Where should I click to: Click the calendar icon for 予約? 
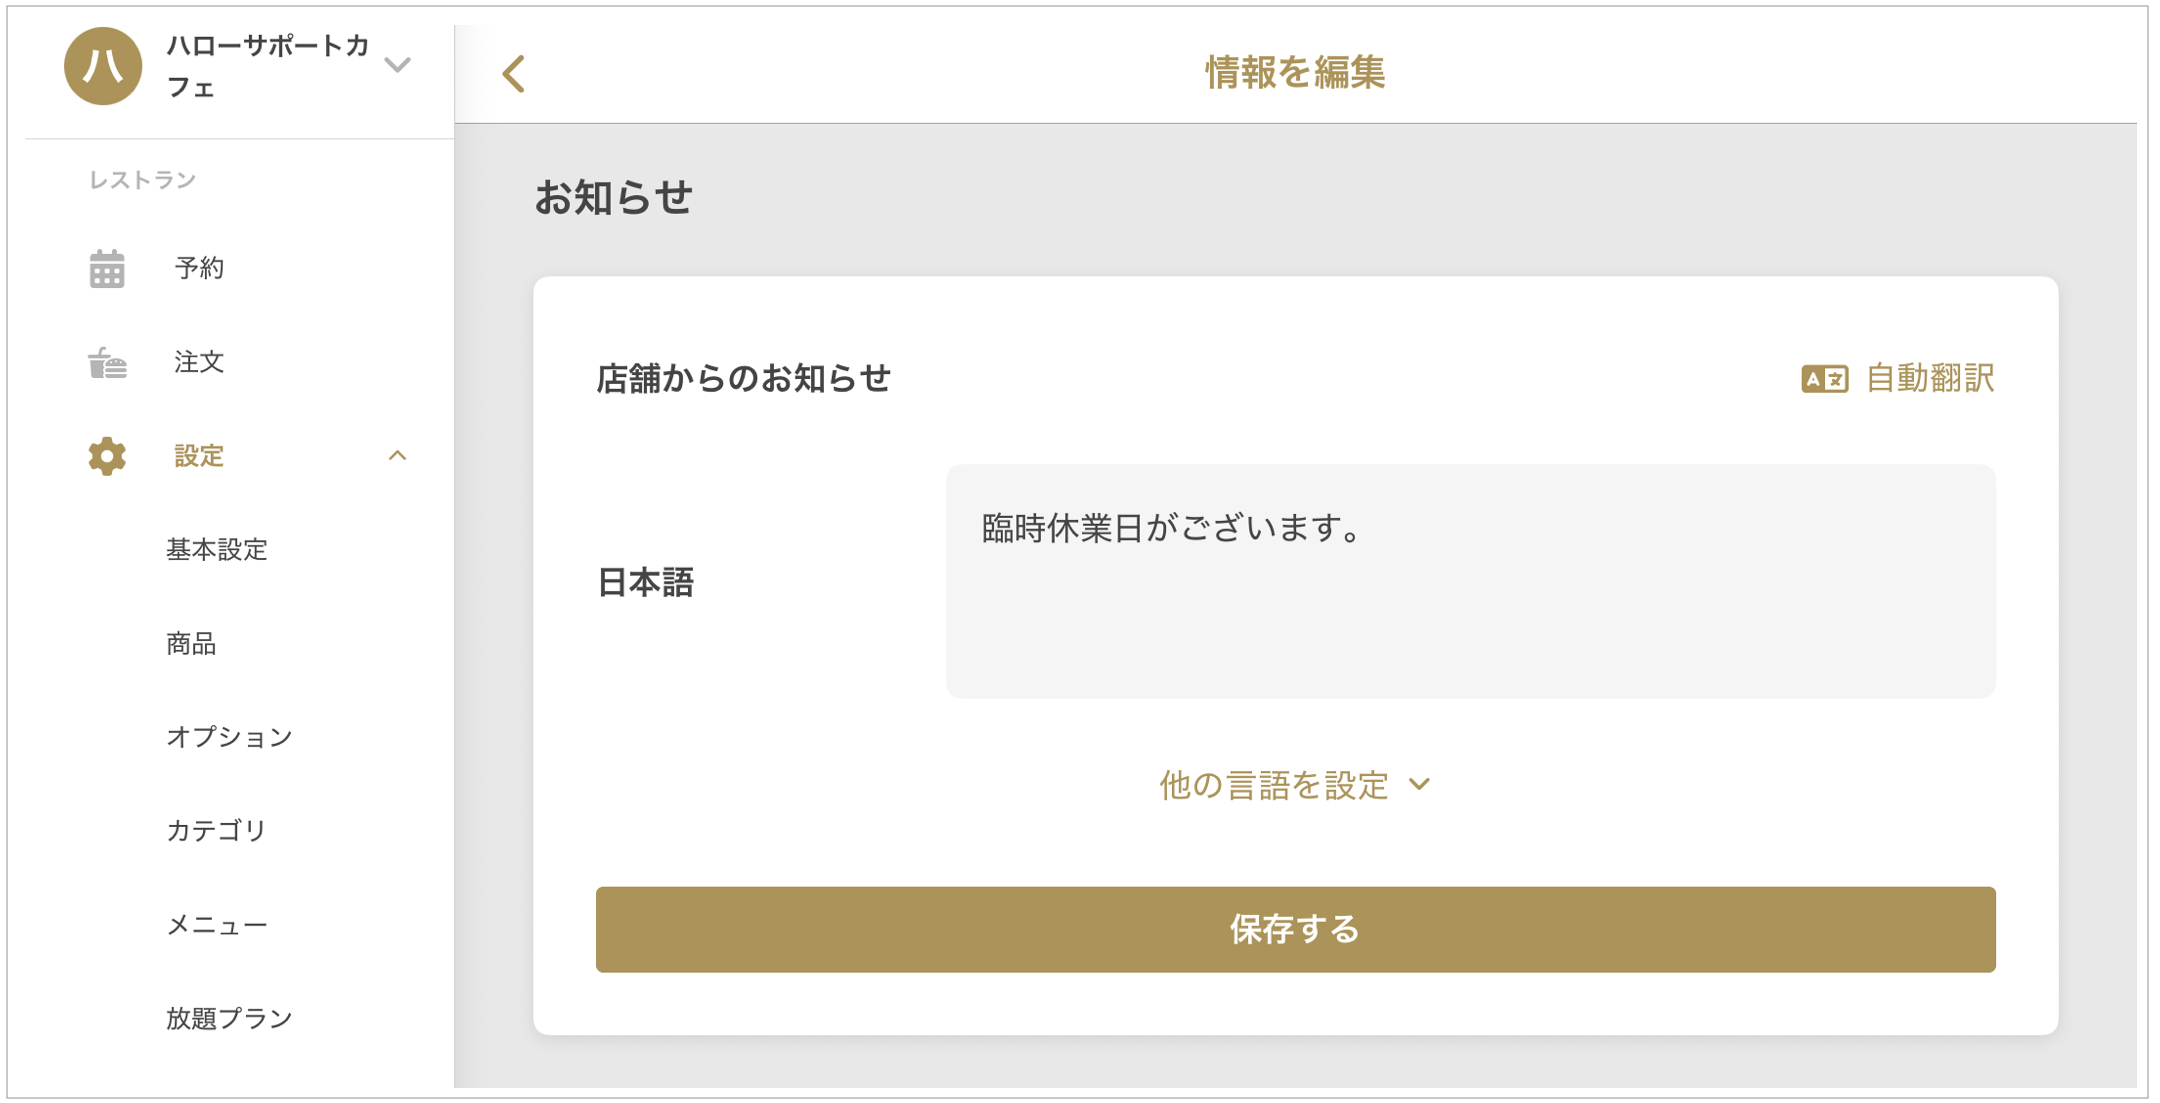tap(107, 268)
